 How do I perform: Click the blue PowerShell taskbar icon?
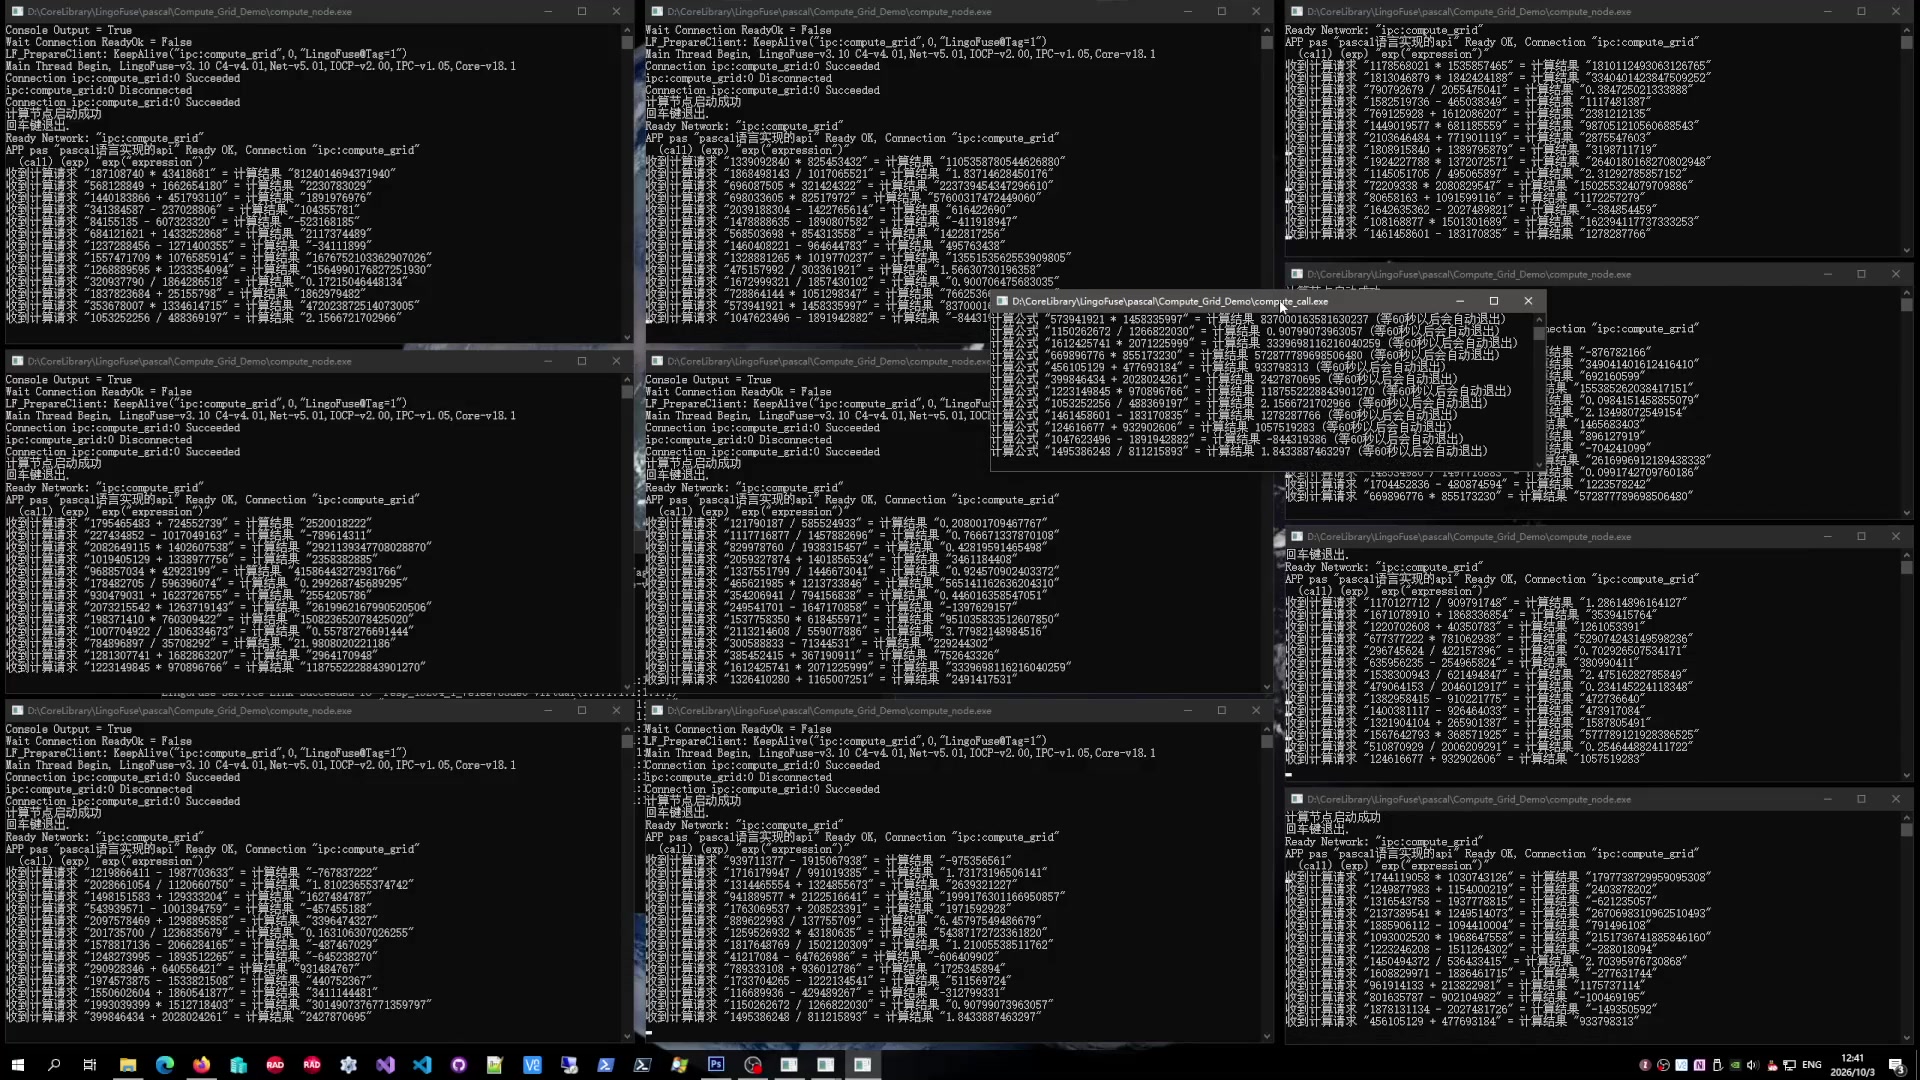tap(605, 1065)
